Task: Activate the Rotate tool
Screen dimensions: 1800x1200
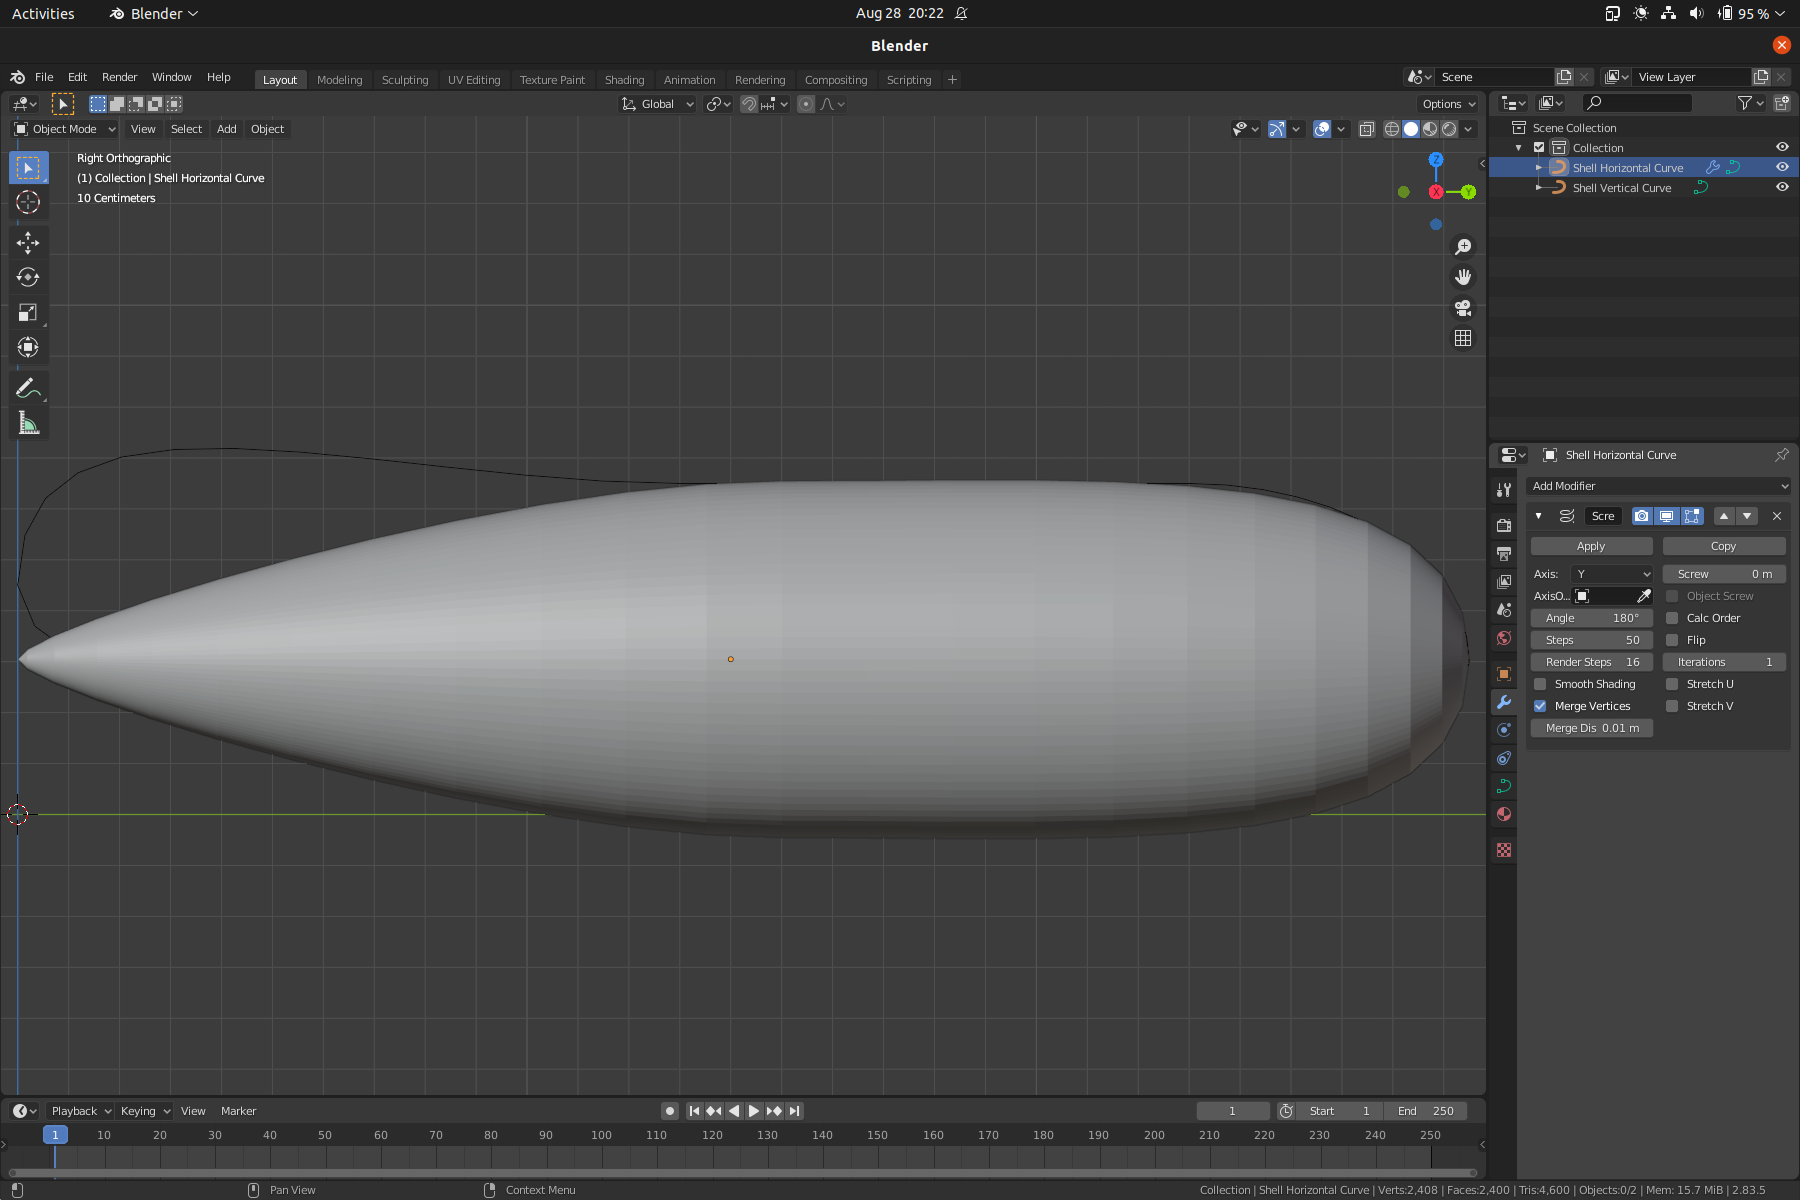Action: 28,277
